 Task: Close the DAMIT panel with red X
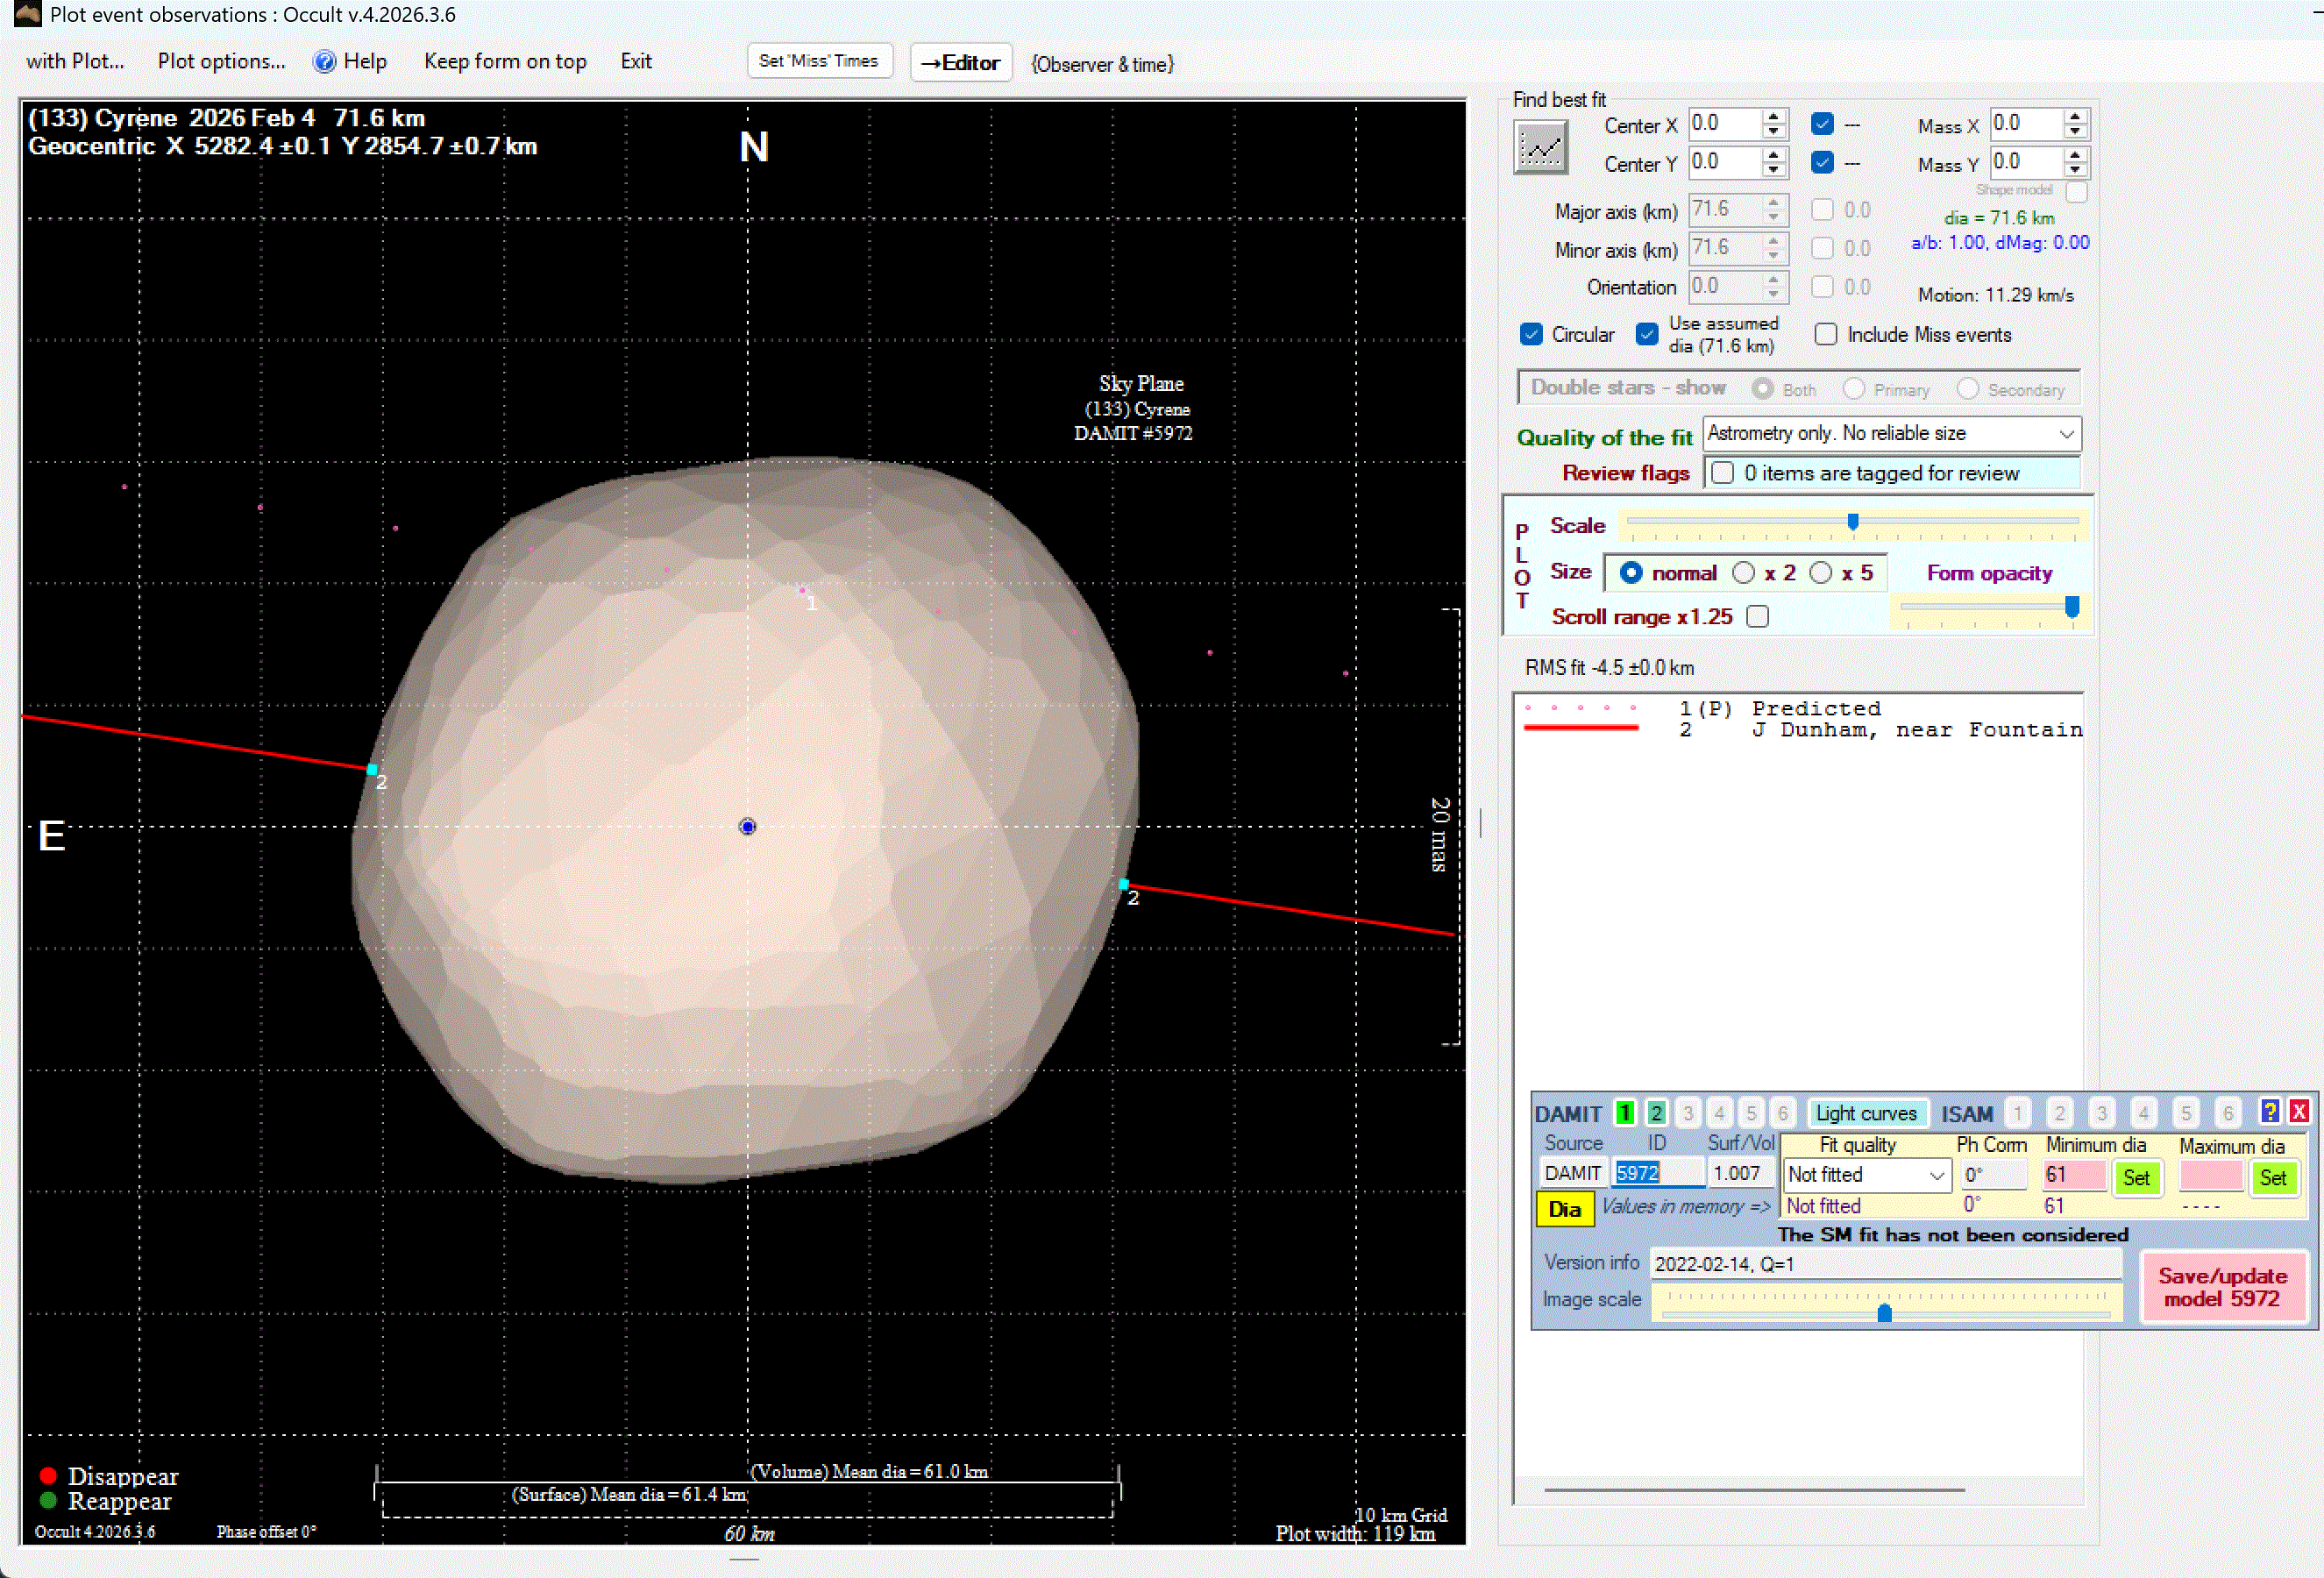click(x=2299, y=1111)
